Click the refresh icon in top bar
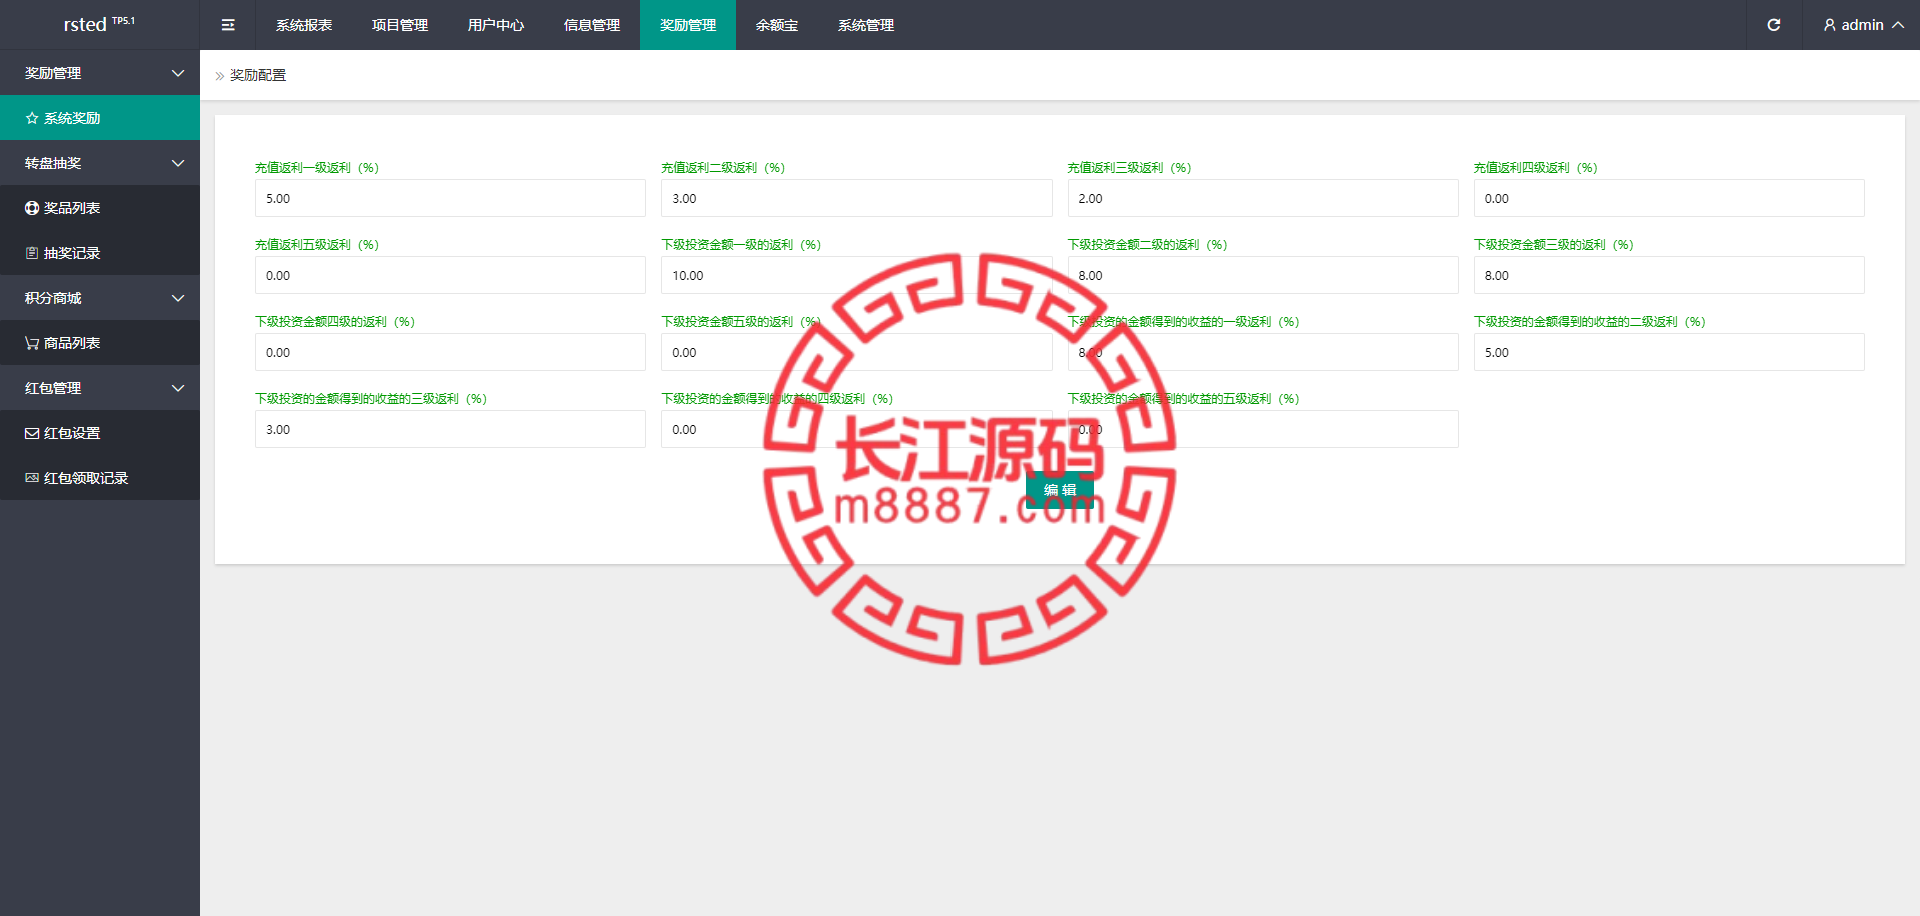The height and width of the screenshot is (916, 1920). [1773, 25]
